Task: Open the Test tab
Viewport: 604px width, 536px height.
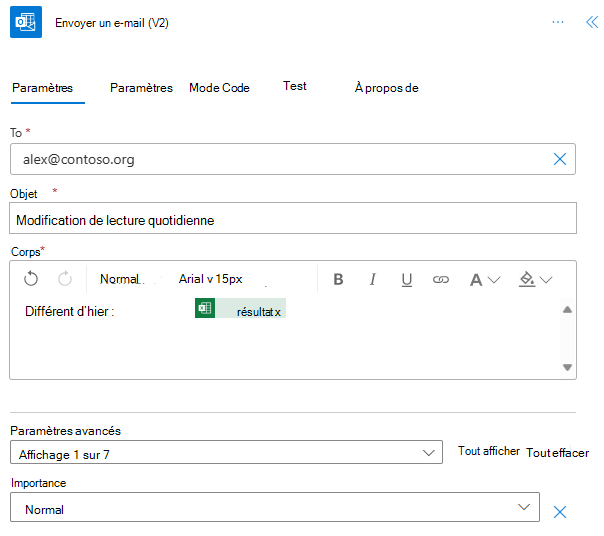Action: click(295, 86)
